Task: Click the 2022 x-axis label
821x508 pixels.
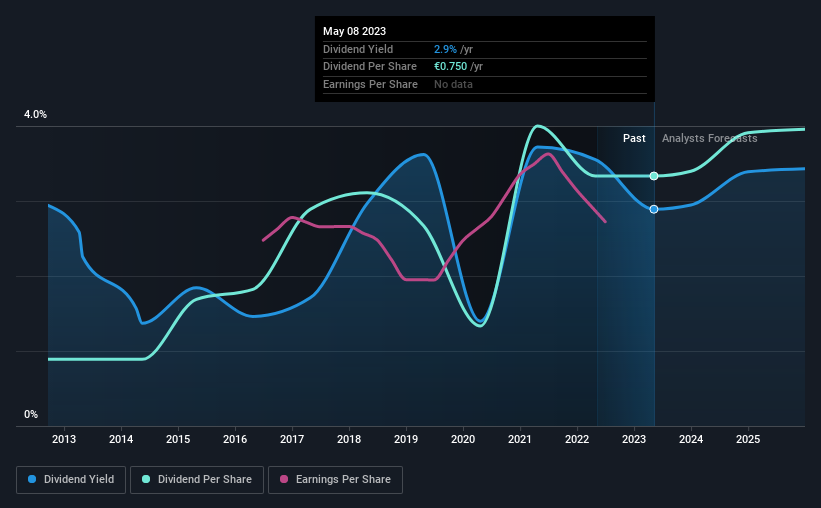Action: (x=577, y=439)
